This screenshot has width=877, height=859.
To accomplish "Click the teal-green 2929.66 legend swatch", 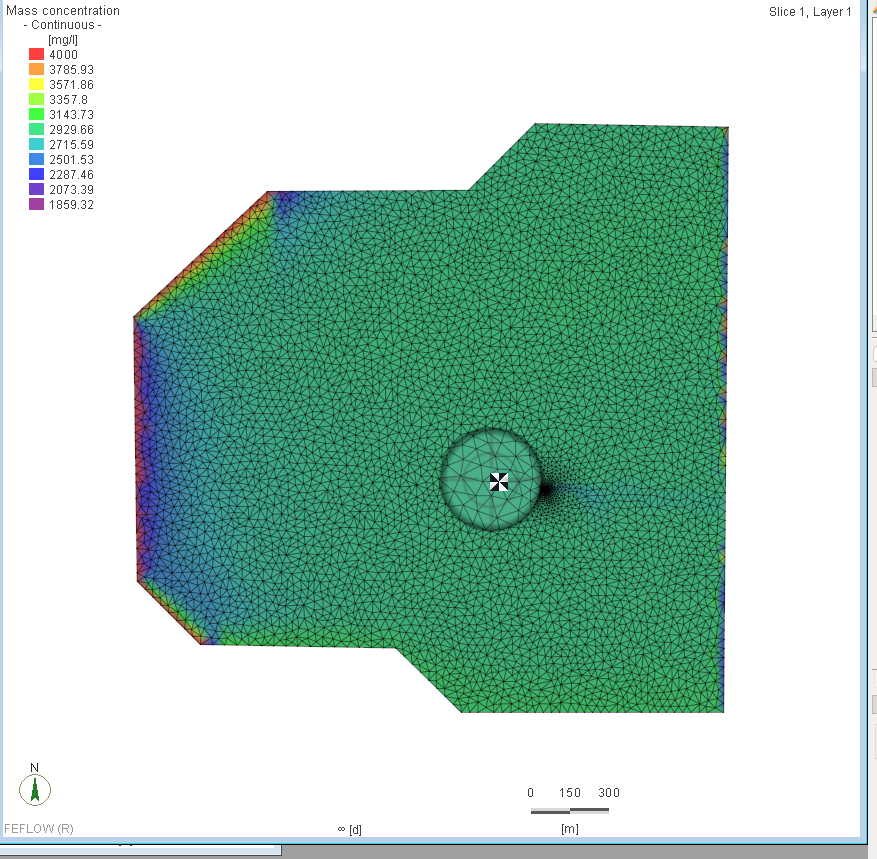I will click(x=36, y=130).
